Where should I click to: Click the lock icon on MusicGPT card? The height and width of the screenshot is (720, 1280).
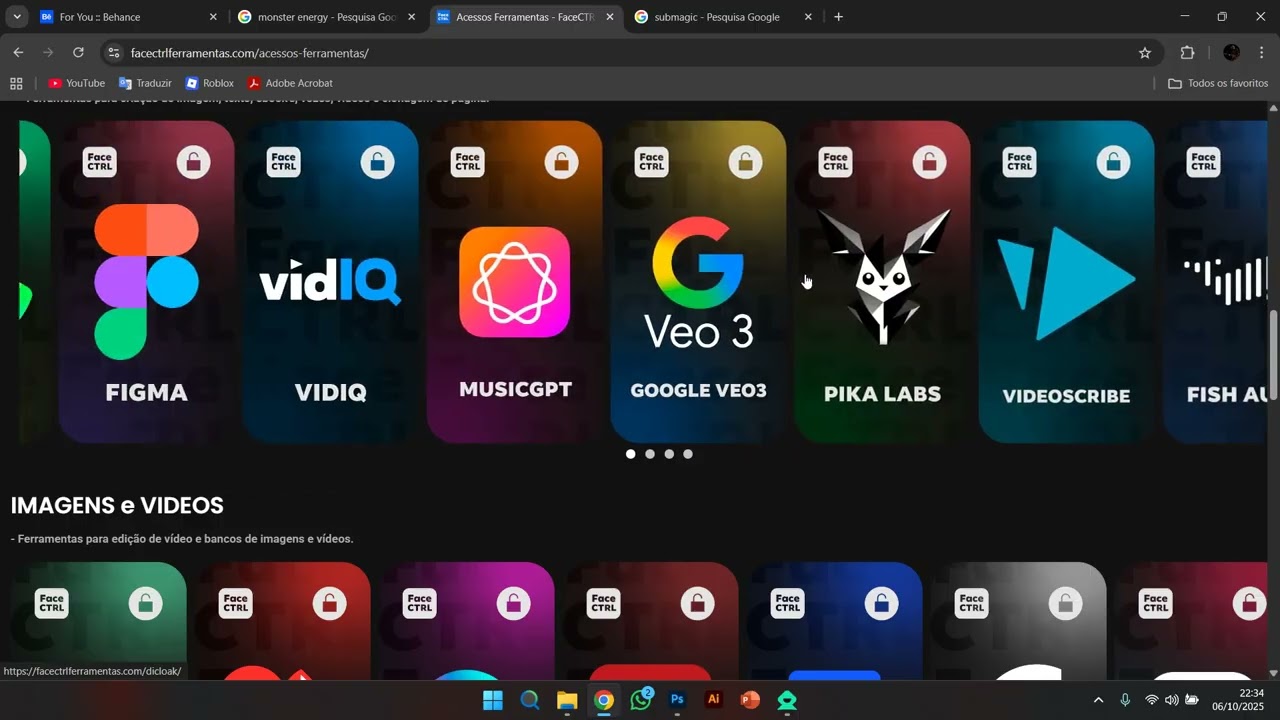[561, 162]
